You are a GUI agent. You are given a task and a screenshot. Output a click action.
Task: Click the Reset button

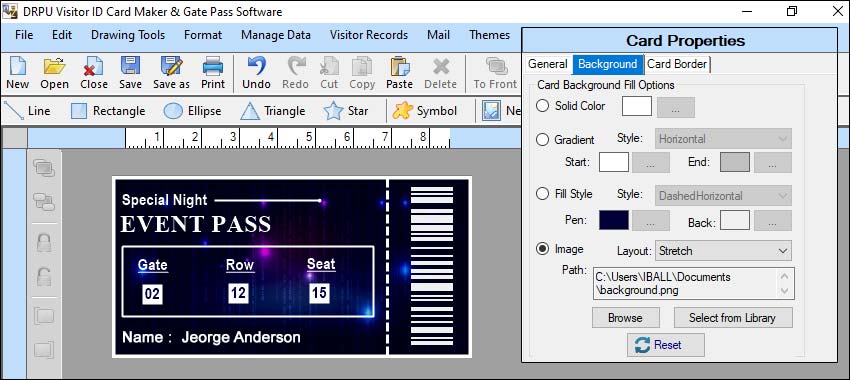tap(666, 345)
